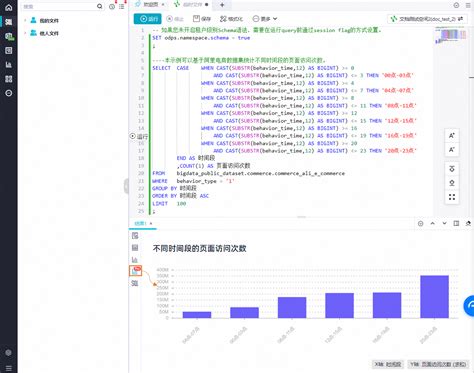This screenshot has height=373, width=474.
Task: Click the LIMIT 100 code line
Action: (169, 203)
